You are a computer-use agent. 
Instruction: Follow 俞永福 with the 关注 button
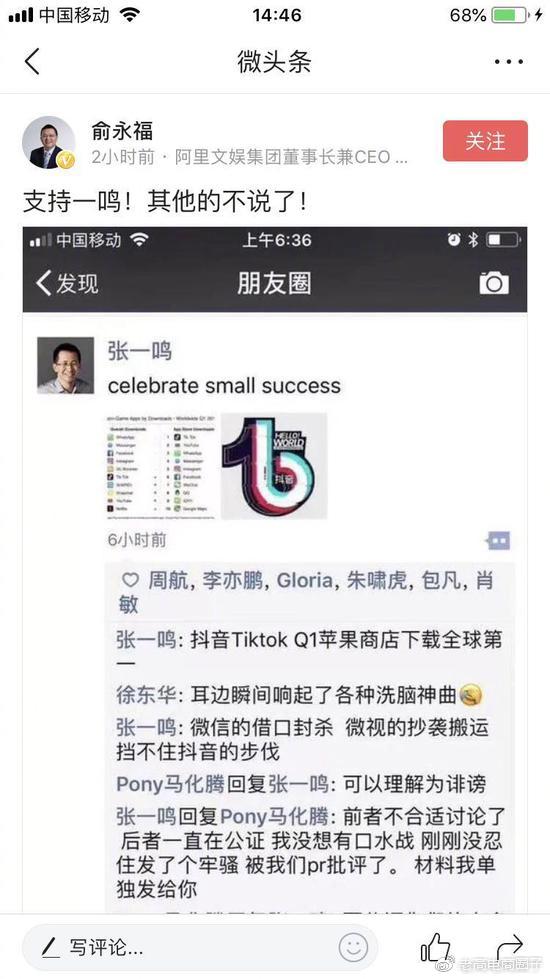[x=485, y=140]
